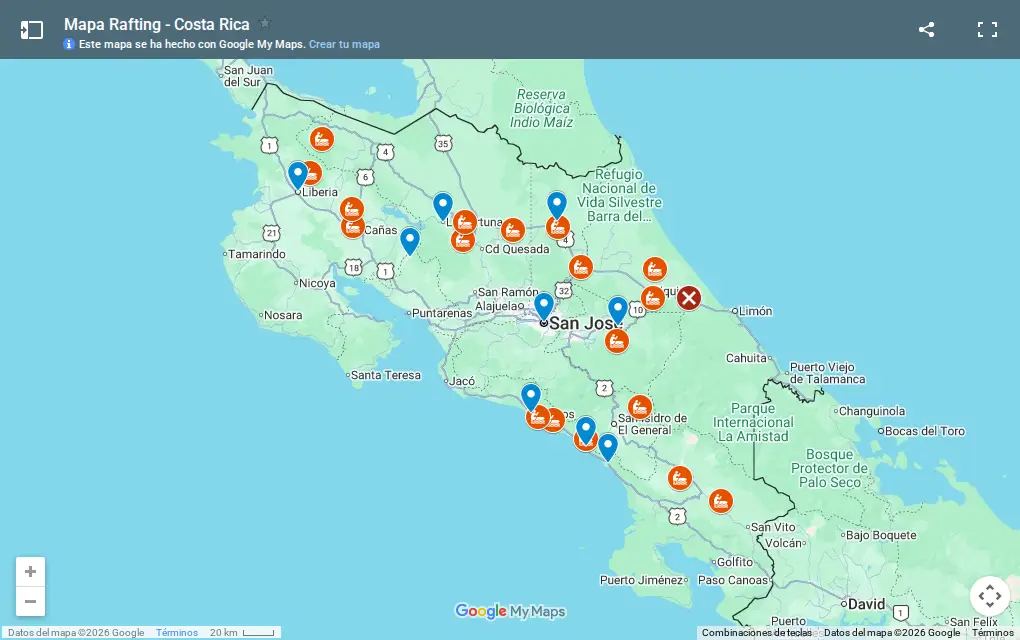Select the rafting marker nearest San Vito
The height and width of the screenshot is (640, 1020).
721,501
